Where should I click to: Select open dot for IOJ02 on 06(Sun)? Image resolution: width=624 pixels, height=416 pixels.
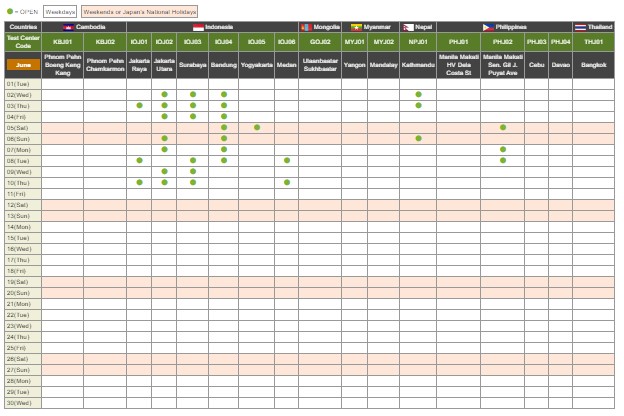pos(164,139)
